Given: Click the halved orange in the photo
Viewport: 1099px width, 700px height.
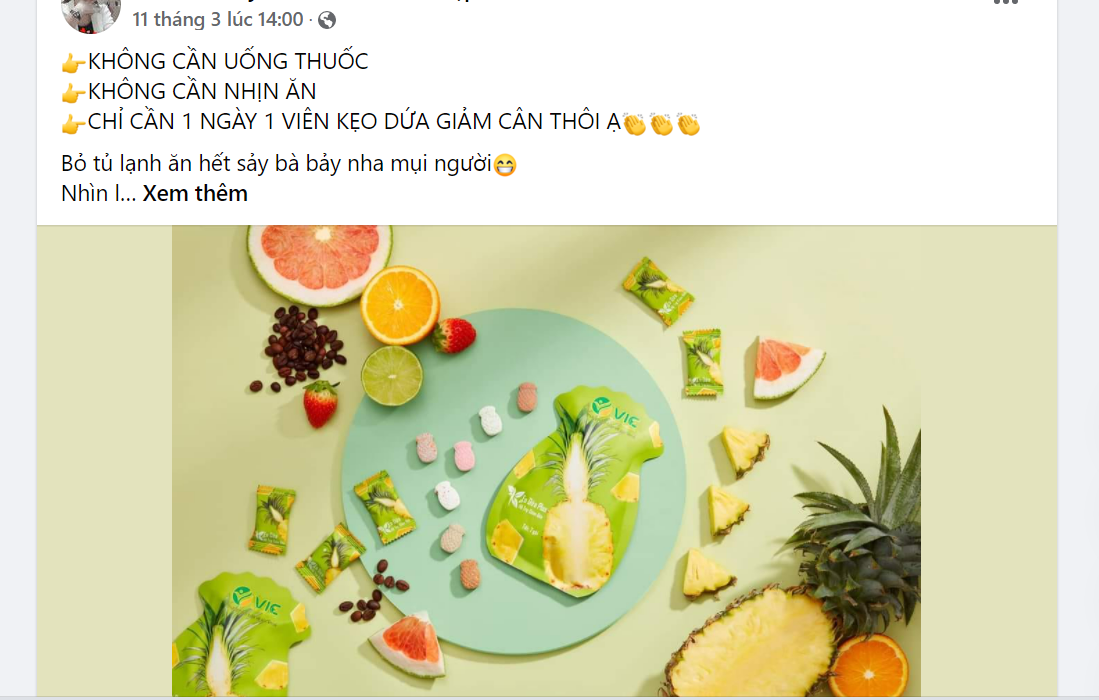Looking at the screenshot, I should (400, 305).
